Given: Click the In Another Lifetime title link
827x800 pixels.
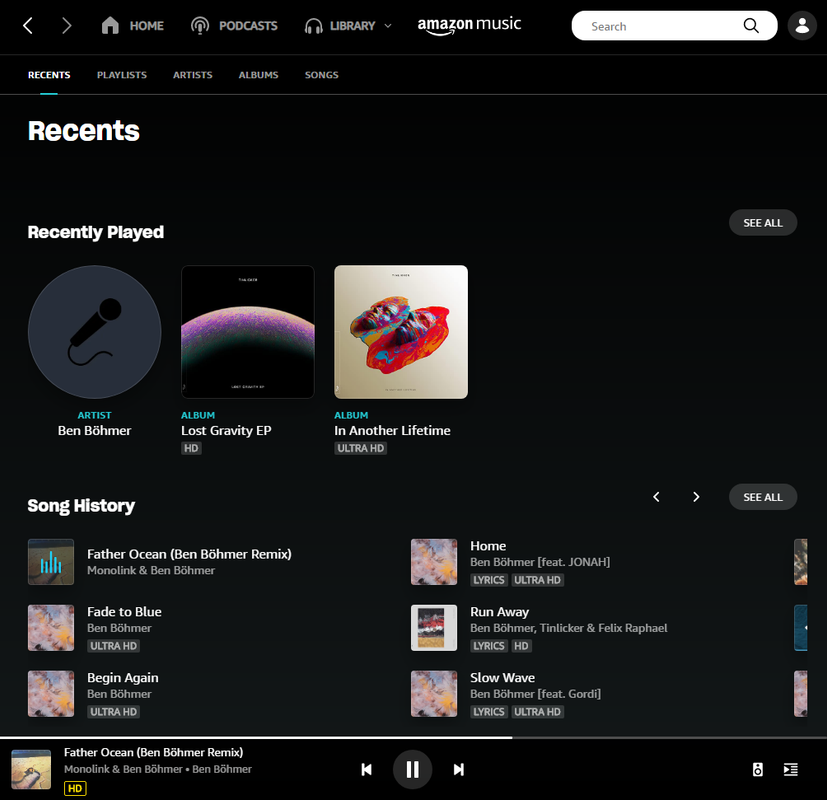Looking at the screenshot, I should 392,430.
